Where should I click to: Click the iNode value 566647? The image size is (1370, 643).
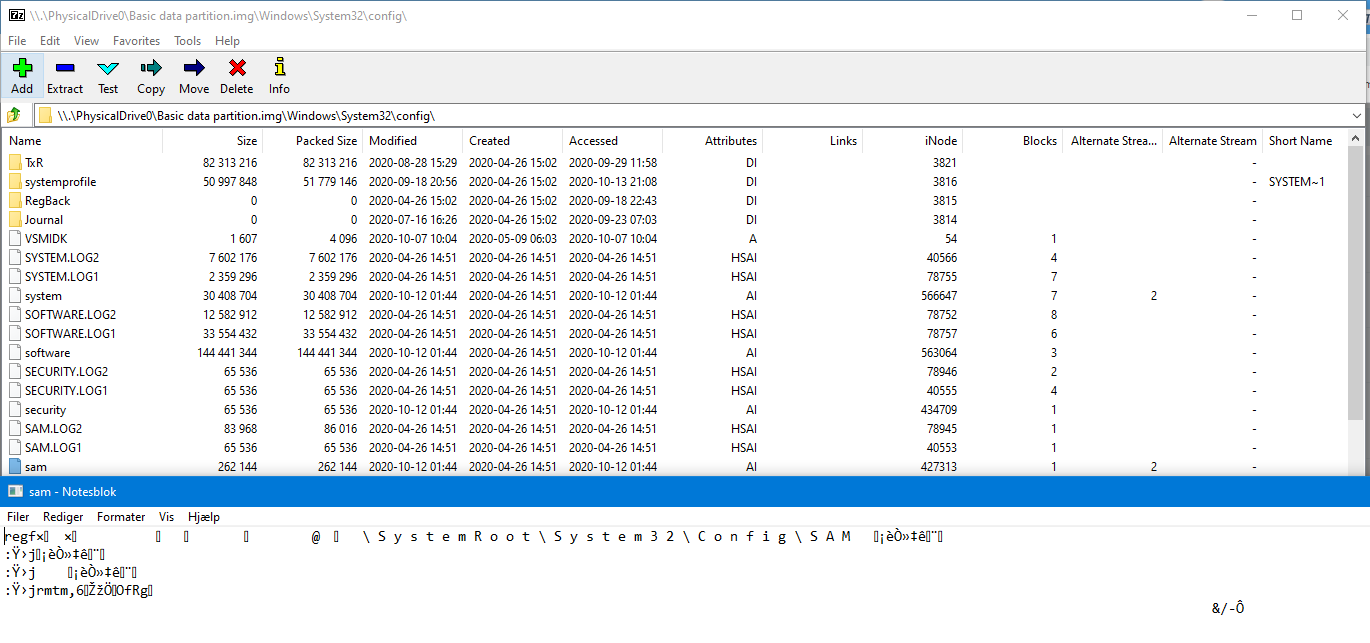[x=939, y=295]
